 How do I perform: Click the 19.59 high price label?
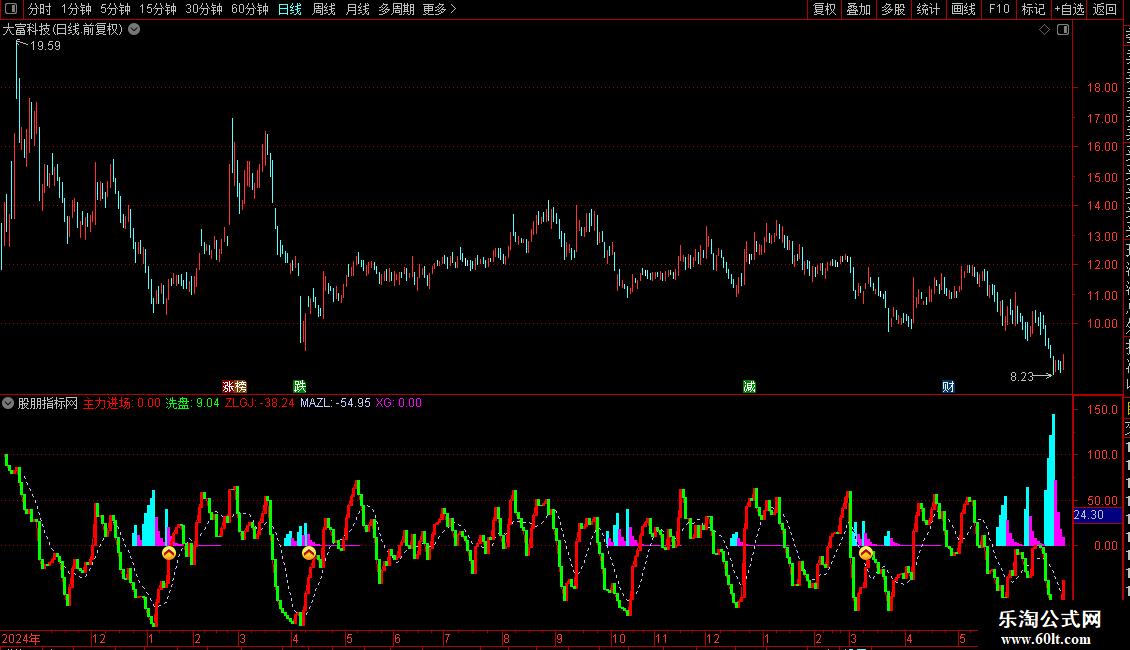click(x=45, y=46)
